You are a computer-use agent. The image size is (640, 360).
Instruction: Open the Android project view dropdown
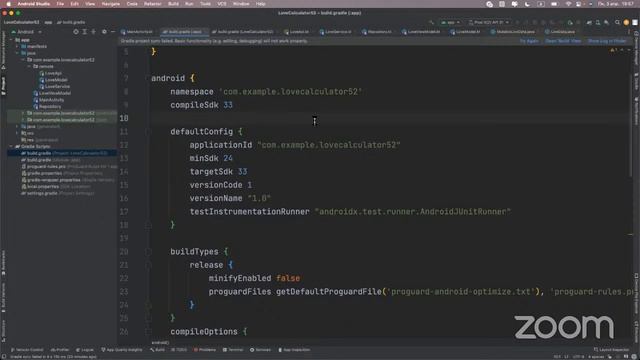coord(26,32)
